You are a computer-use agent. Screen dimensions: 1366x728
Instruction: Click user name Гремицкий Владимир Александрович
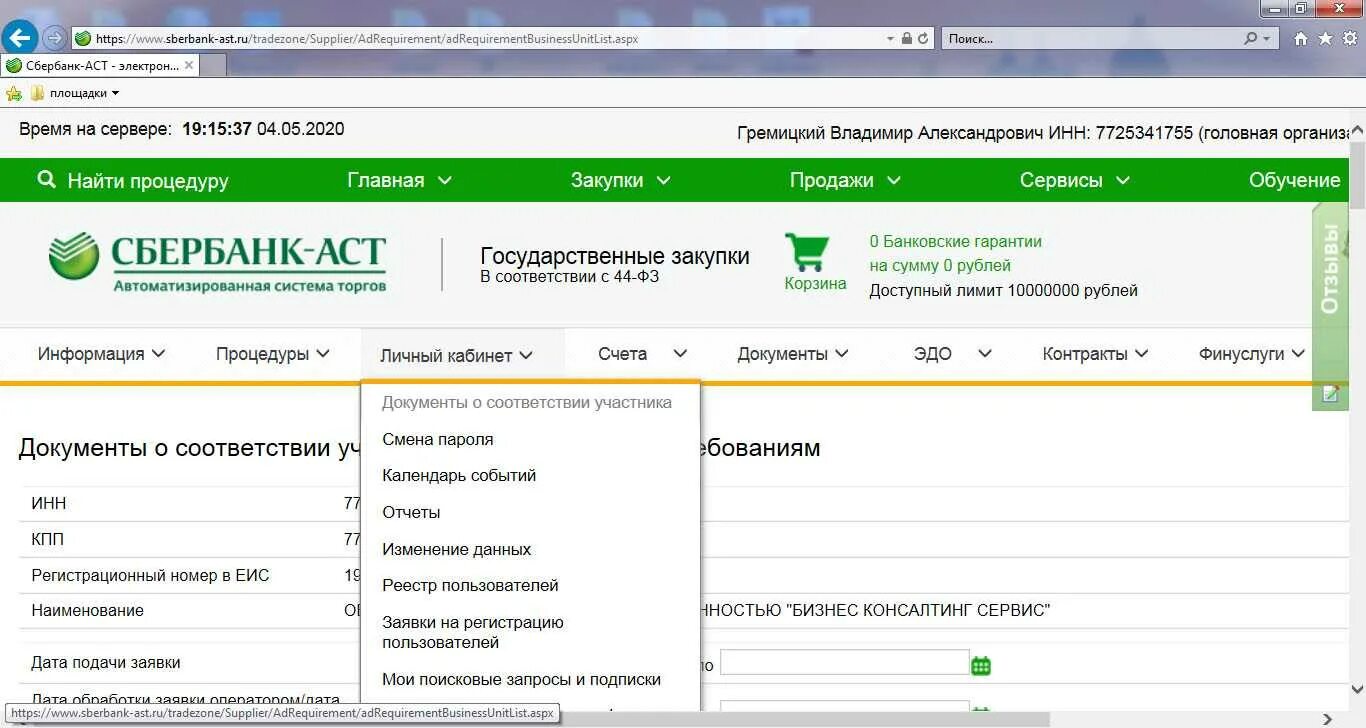point(890,133)
